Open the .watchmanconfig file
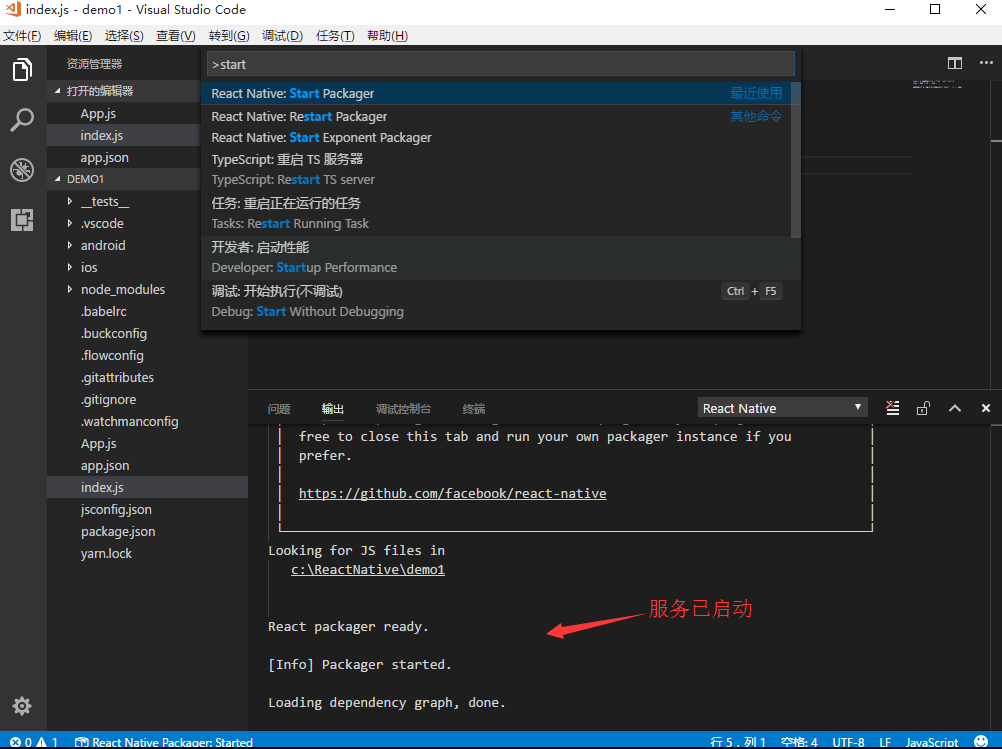1002x749 pixels. pos(129,422)
